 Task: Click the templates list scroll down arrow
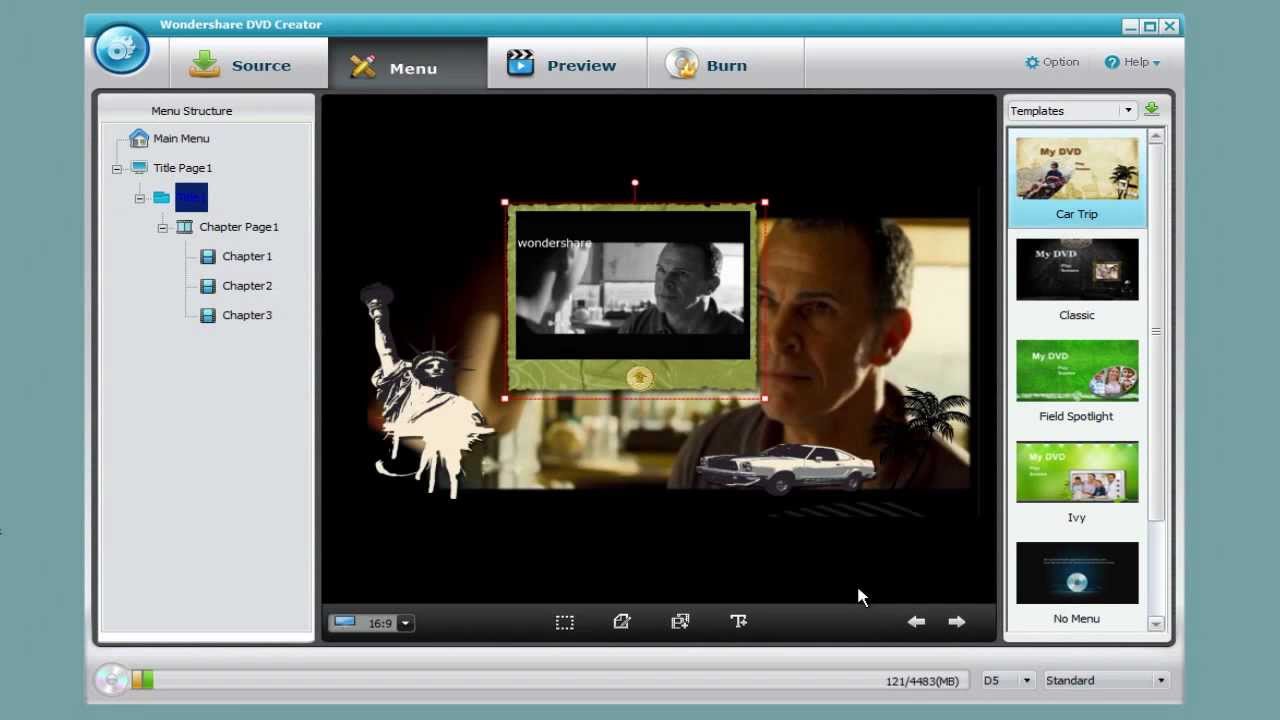click(x=1156, y=624)
